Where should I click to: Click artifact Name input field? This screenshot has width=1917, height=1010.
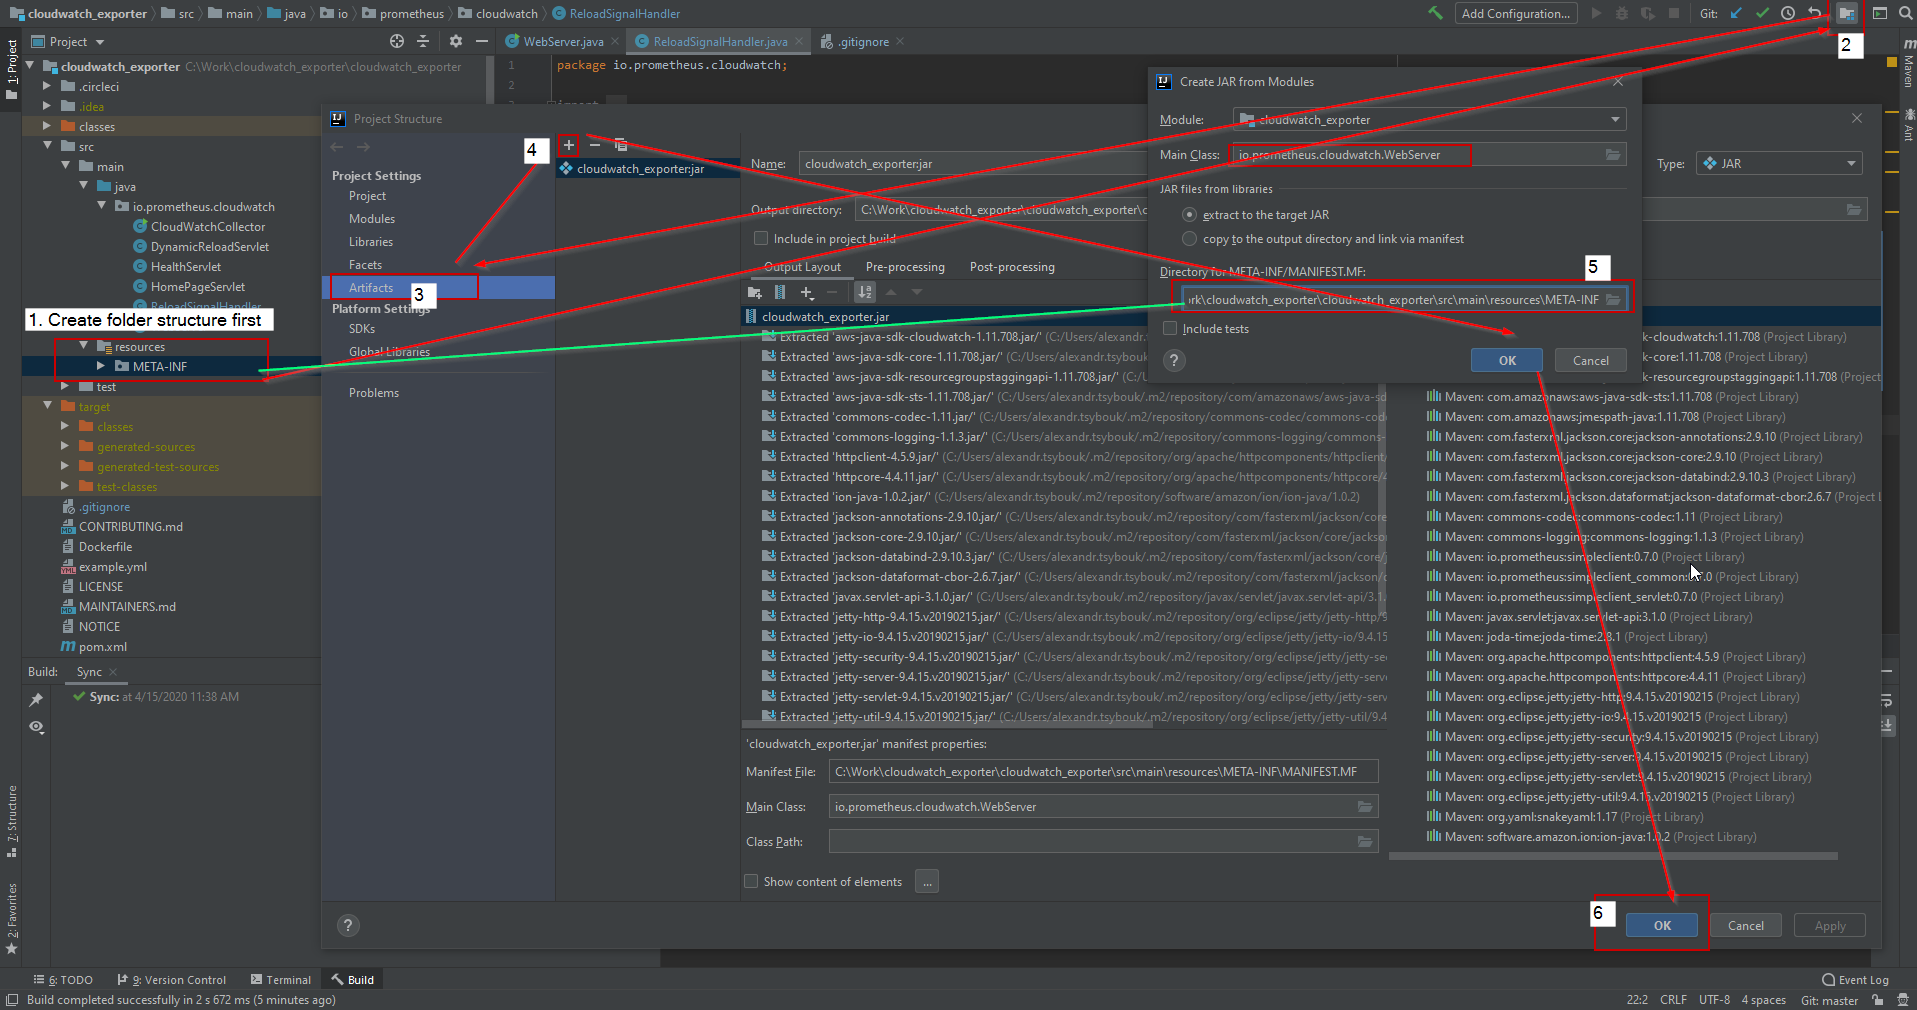975,164
